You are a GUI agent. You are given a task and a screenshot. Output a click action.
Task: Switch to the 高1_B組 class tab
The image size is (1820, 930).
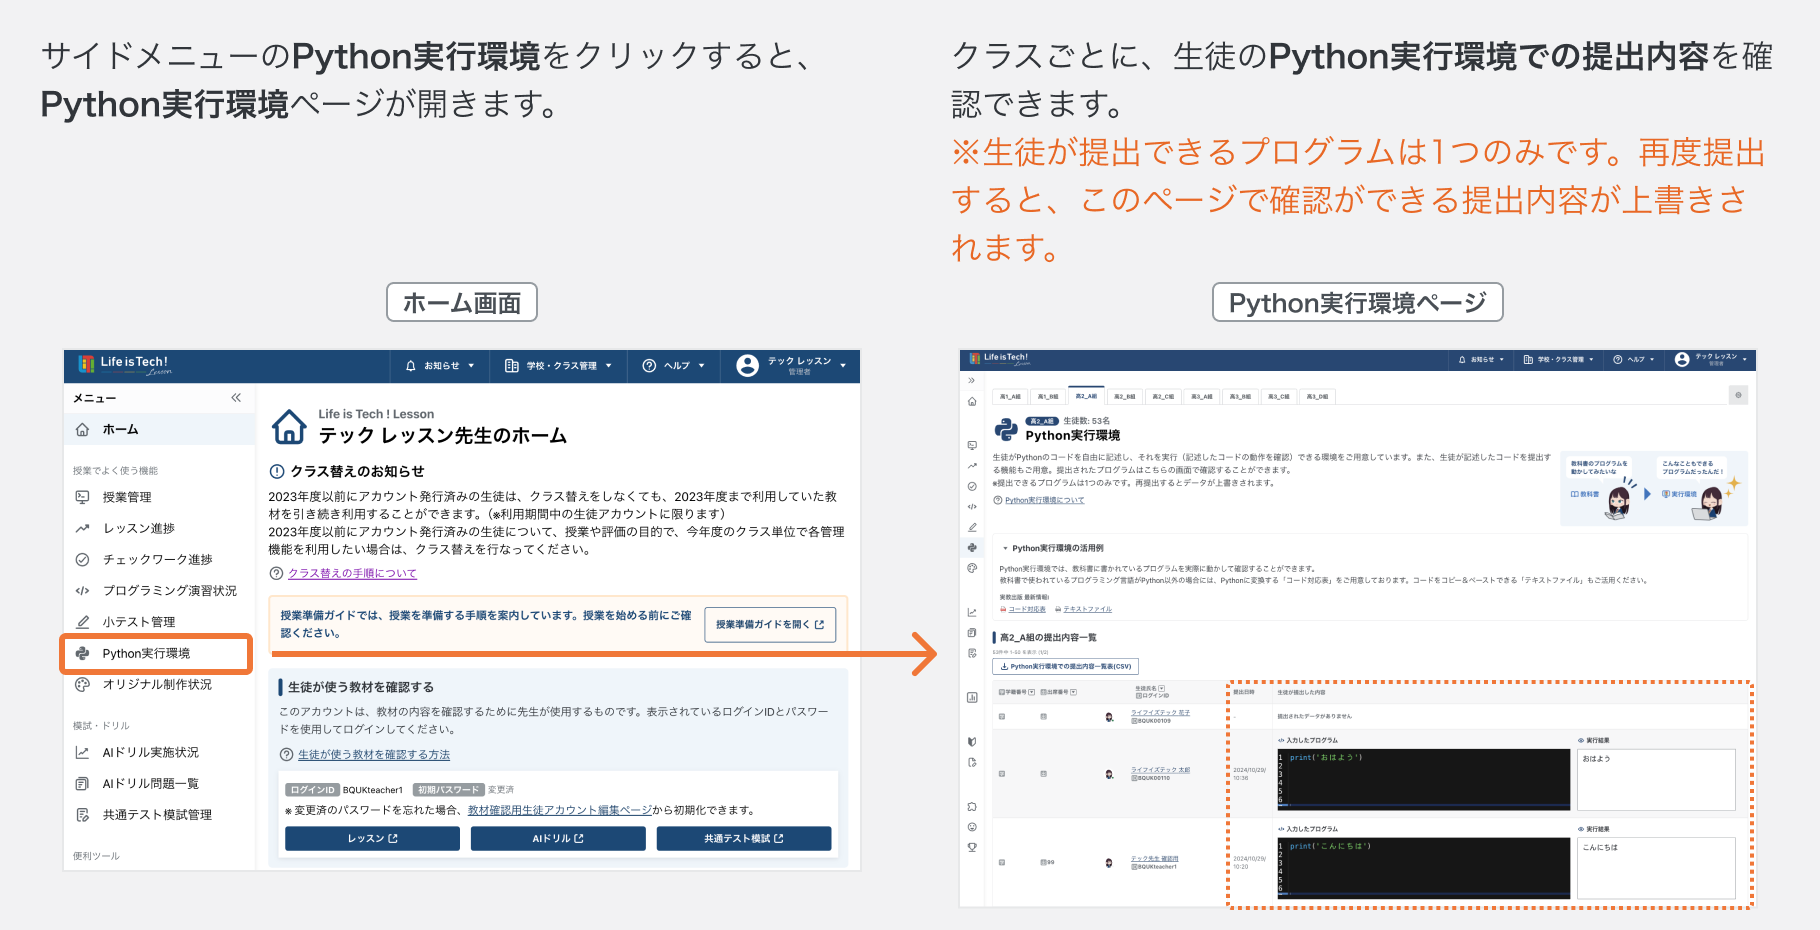pyautogui.click(x=1048, y=396)
